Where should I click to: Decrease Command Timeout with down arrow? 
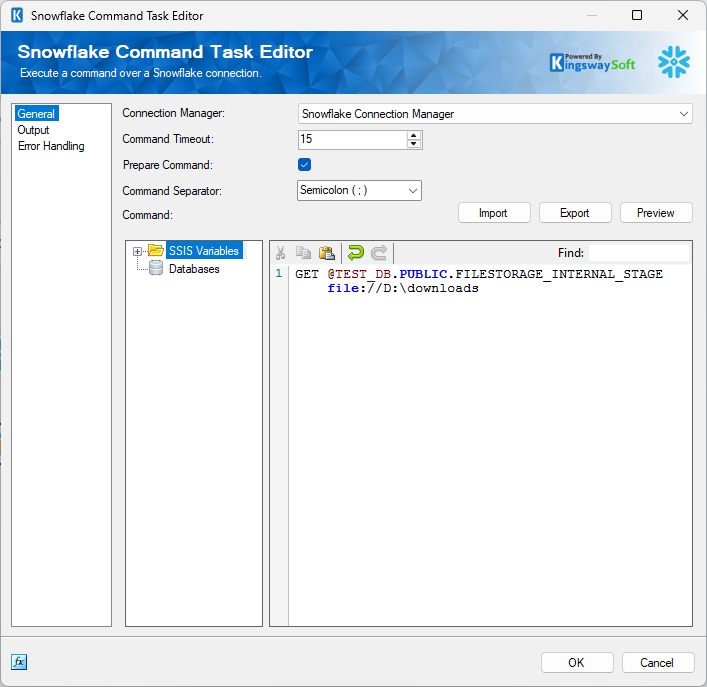pos(413,144)
